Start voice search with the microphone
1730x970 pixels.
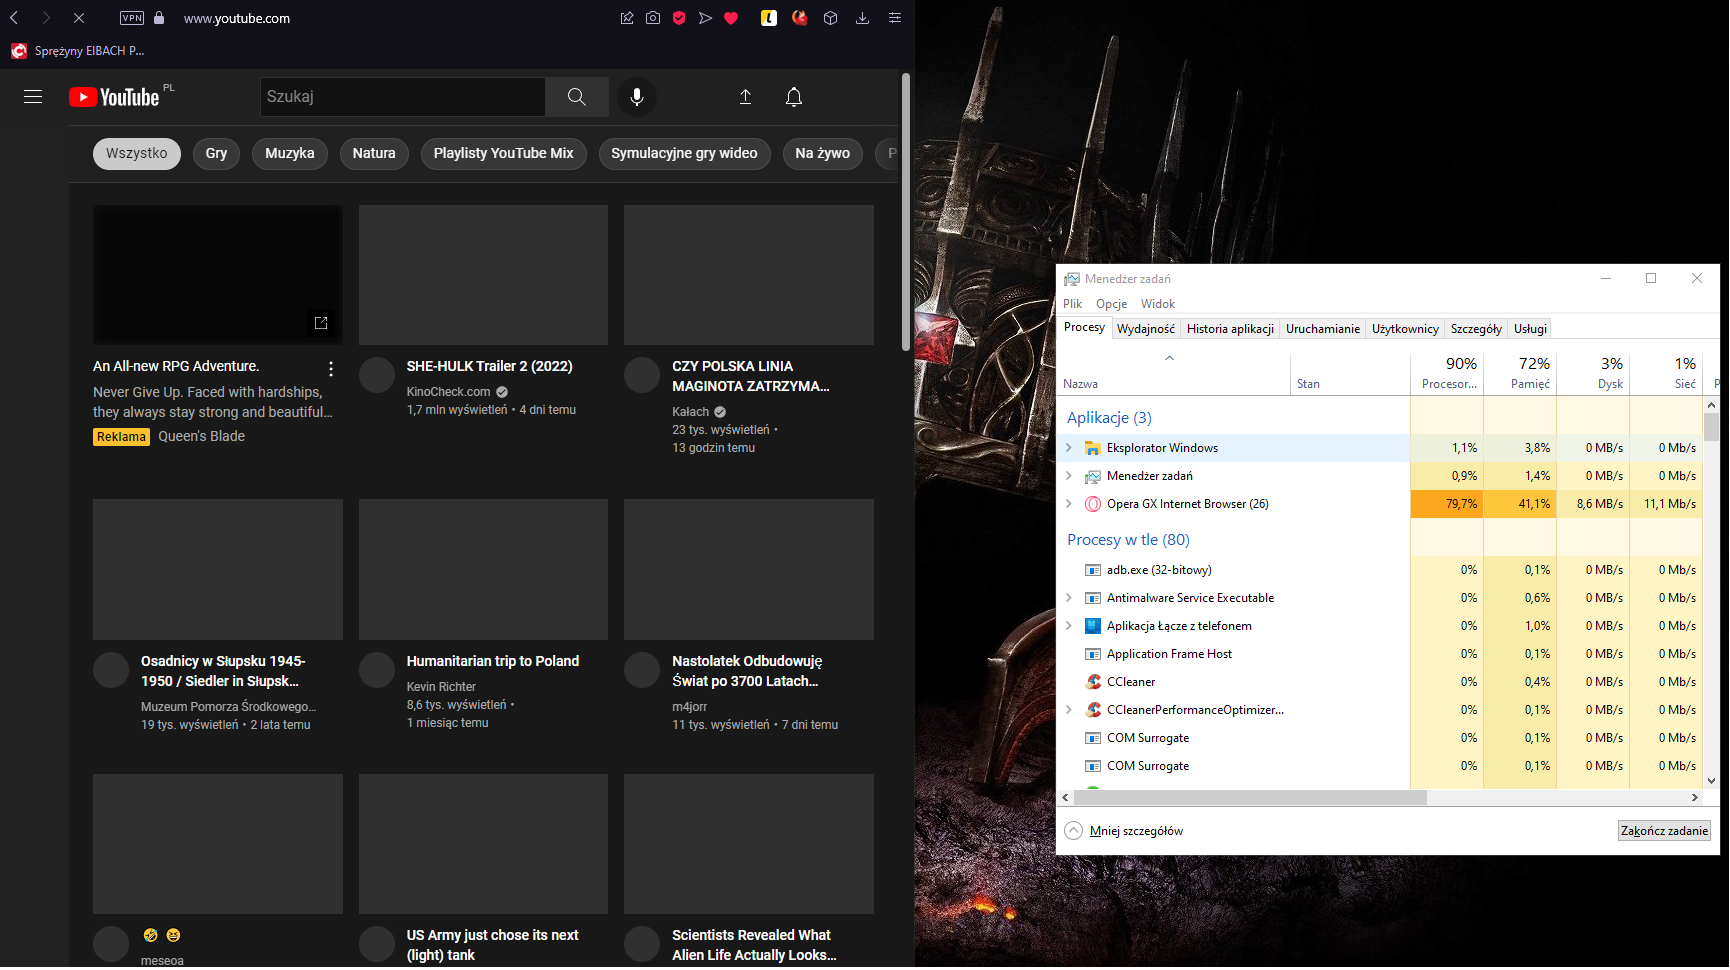[x=637, y=97]
